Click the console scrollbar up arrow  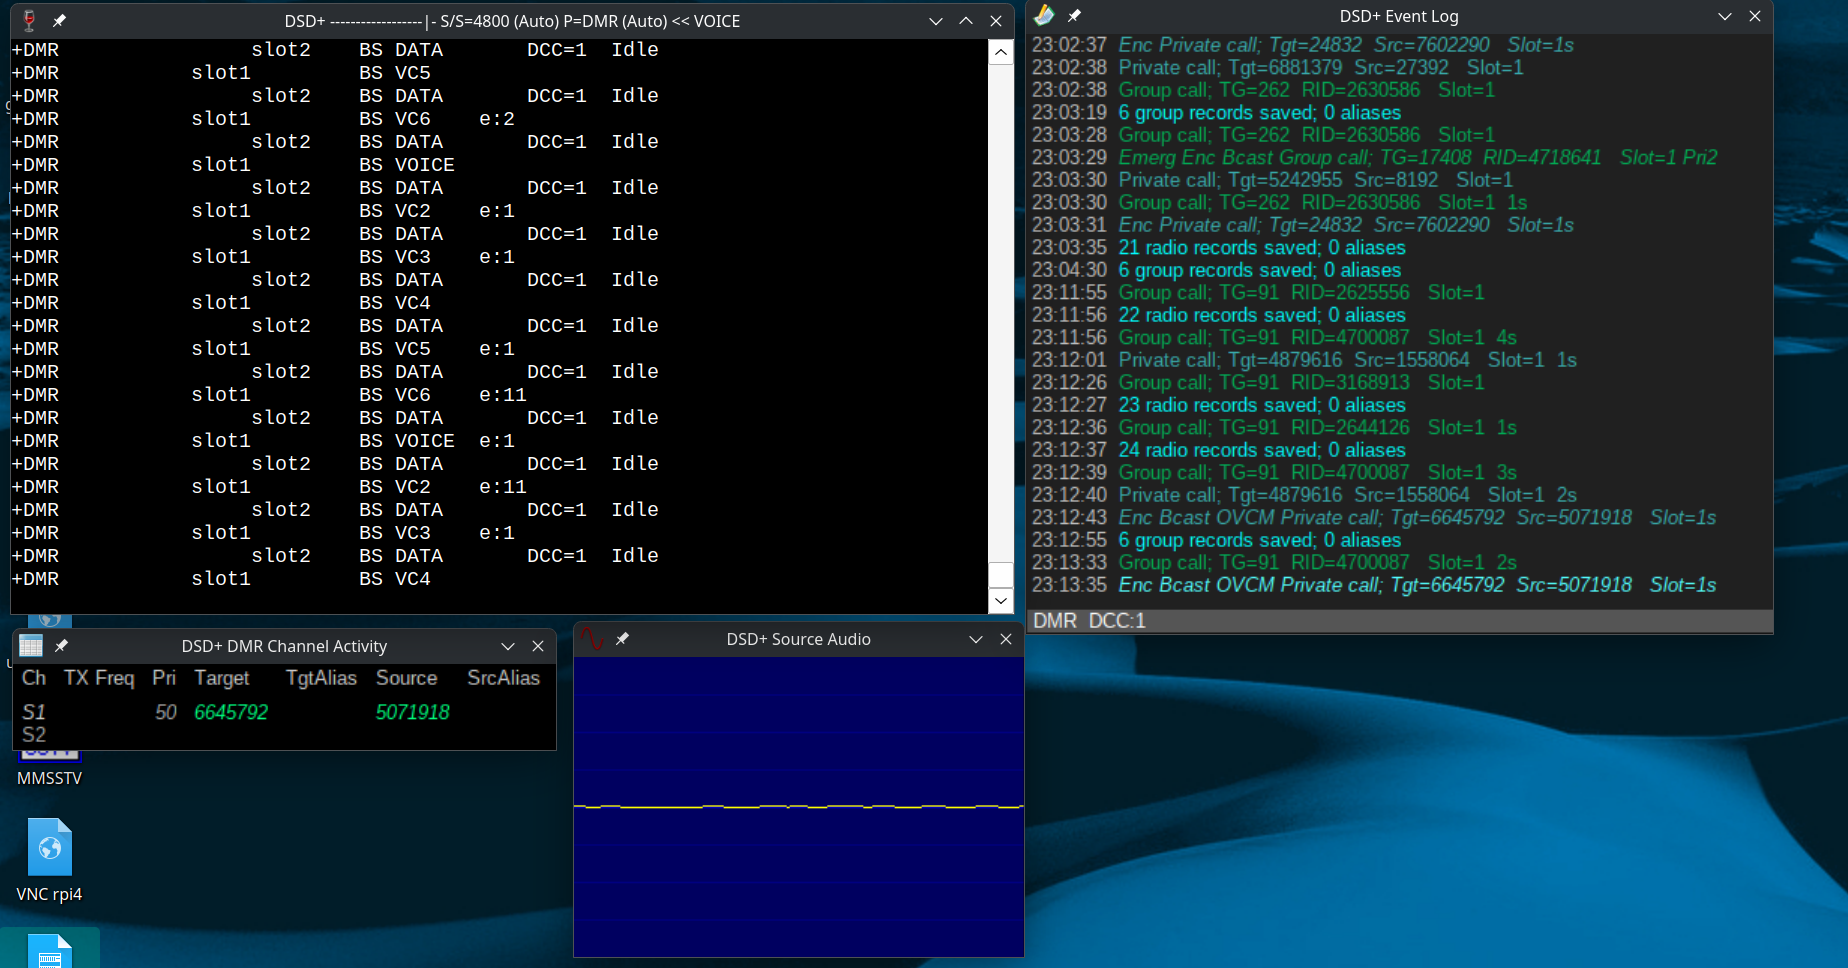click(x=1001, y=52)
